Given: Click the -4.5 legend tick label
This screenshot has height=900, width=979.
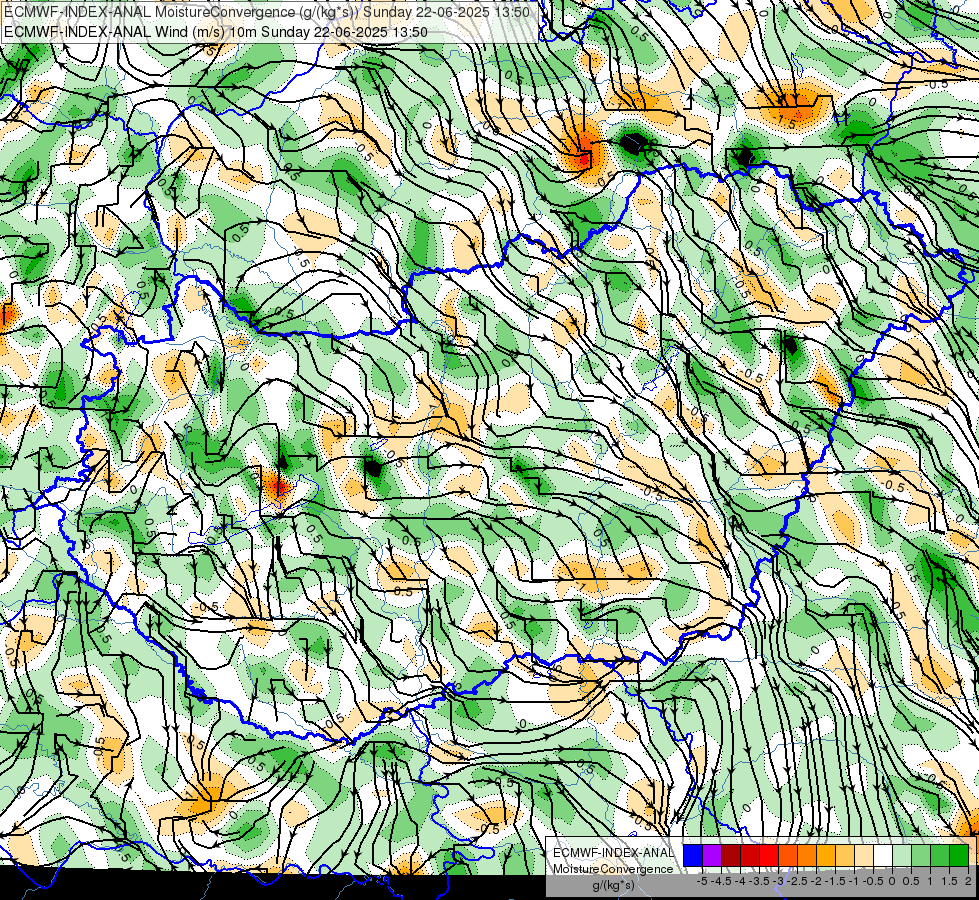Looking at the screenshot, I should tap(721, 881).
